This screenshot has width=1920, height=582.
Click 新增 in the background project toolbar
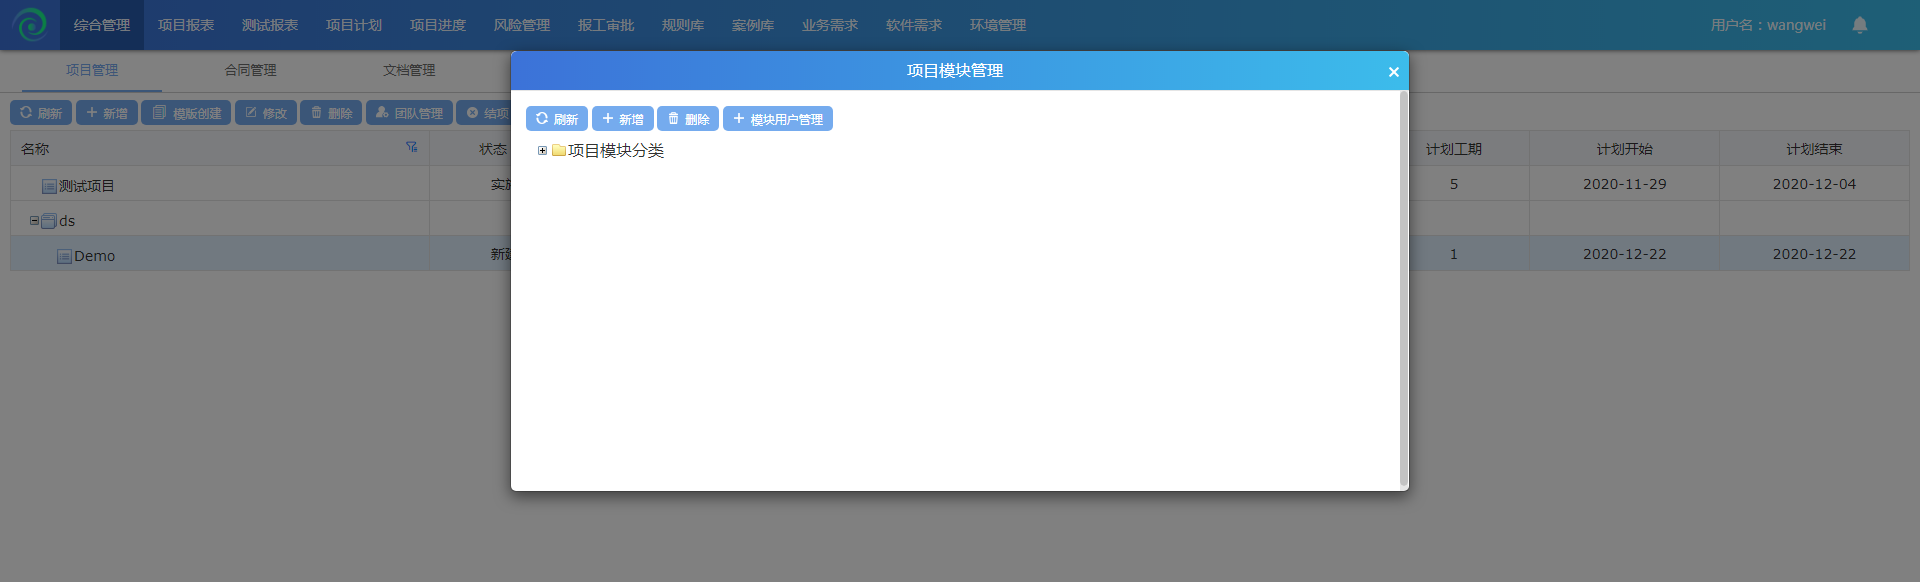[107, 113]
